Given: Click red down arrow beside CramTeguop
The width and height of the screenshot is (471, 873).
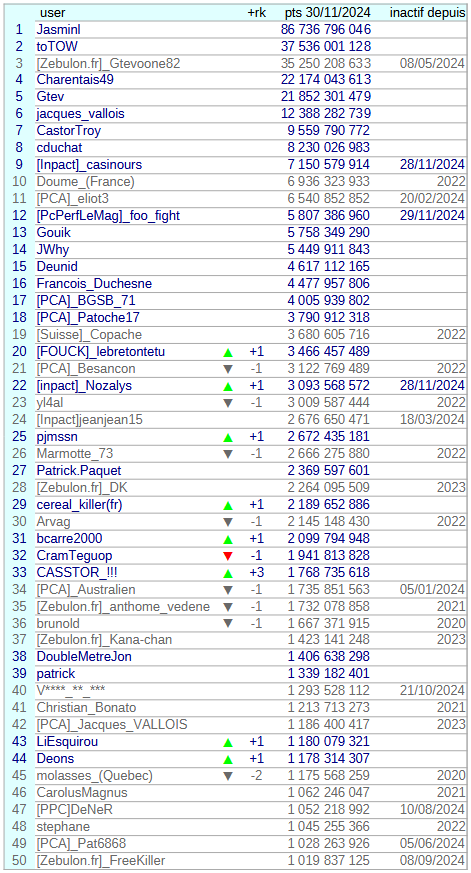Looking at the screenshot, I should coord(228,556).
